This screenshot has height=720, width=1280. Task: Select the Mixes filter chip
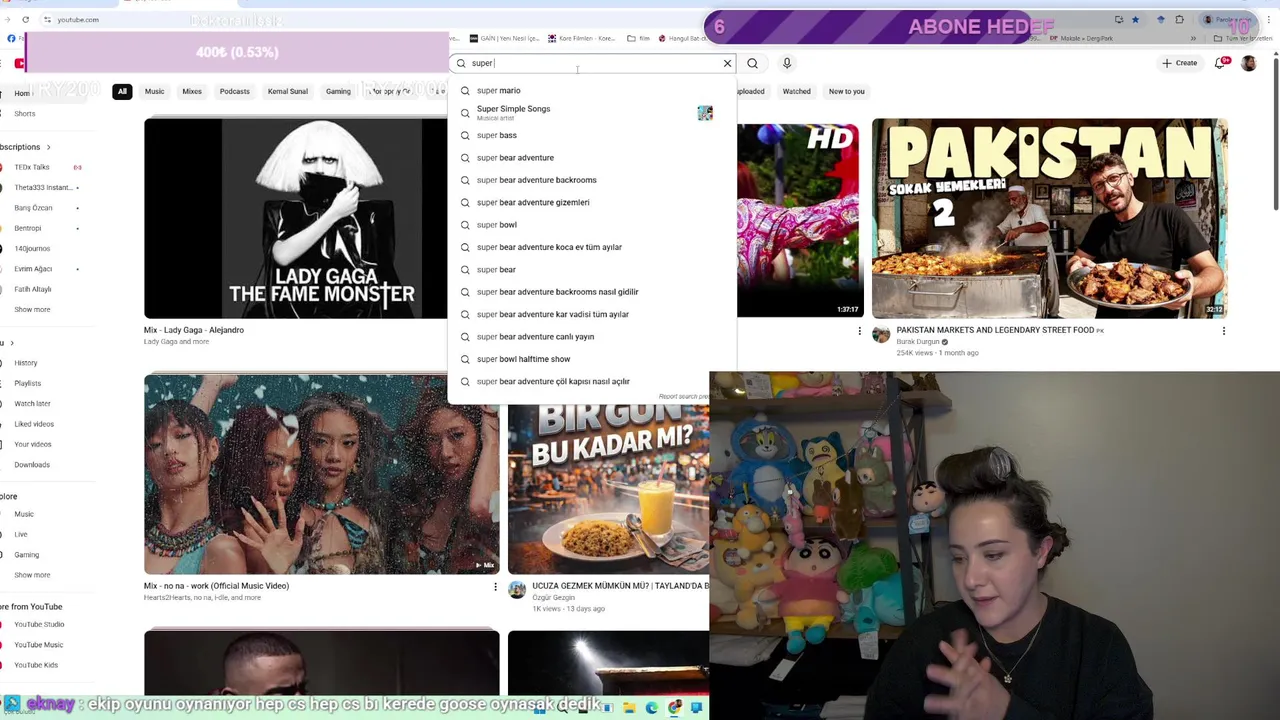pos(192,91)
